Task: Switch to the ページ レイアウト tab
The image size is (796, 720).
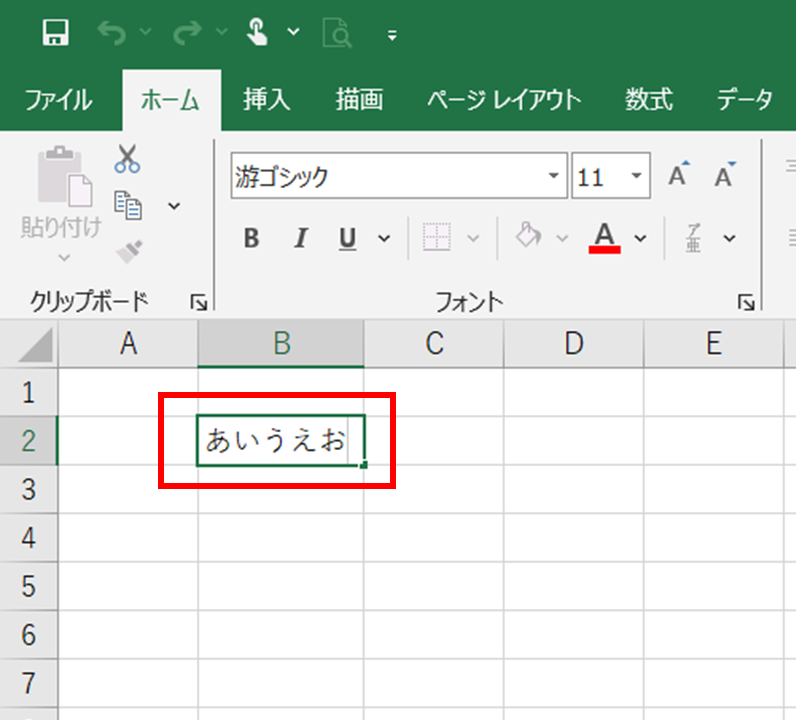Action: point(503,100)
